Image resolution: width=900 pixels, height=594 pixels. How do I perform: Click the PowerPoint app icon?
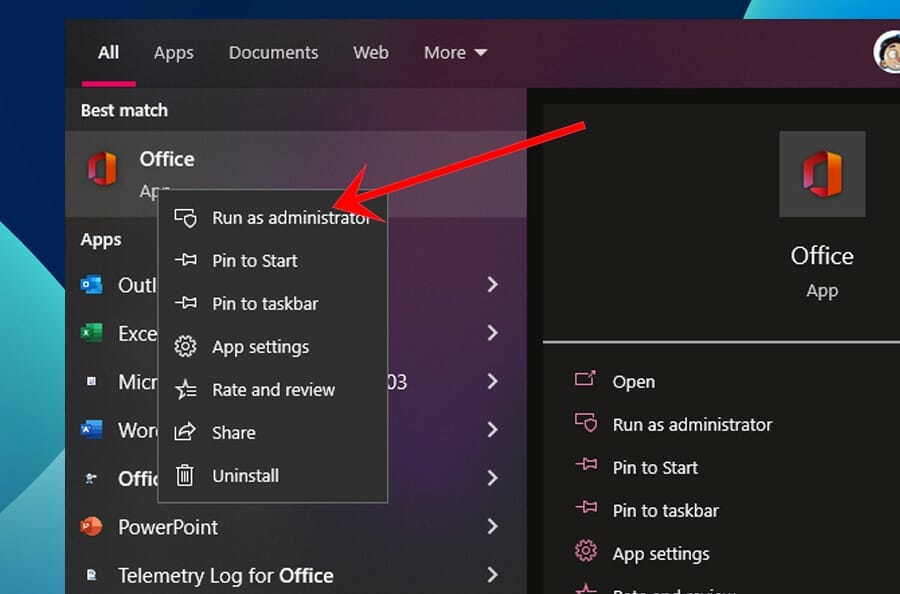[91, 526]
